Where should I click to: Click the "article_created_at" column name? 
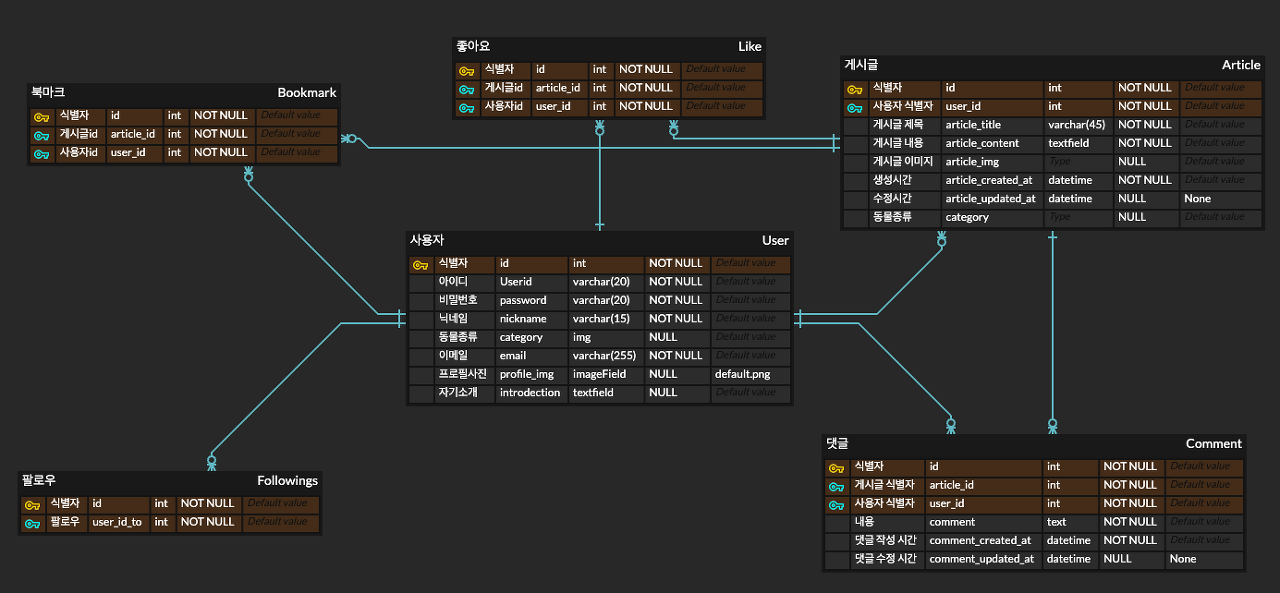tap(989, 180)
